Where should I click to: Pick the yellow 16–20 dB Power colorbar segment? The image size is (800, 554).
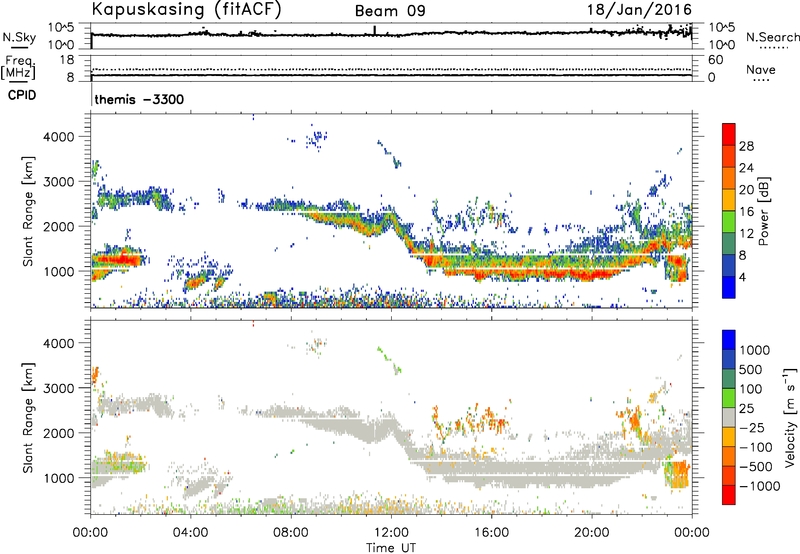click(x=729, y=200)
